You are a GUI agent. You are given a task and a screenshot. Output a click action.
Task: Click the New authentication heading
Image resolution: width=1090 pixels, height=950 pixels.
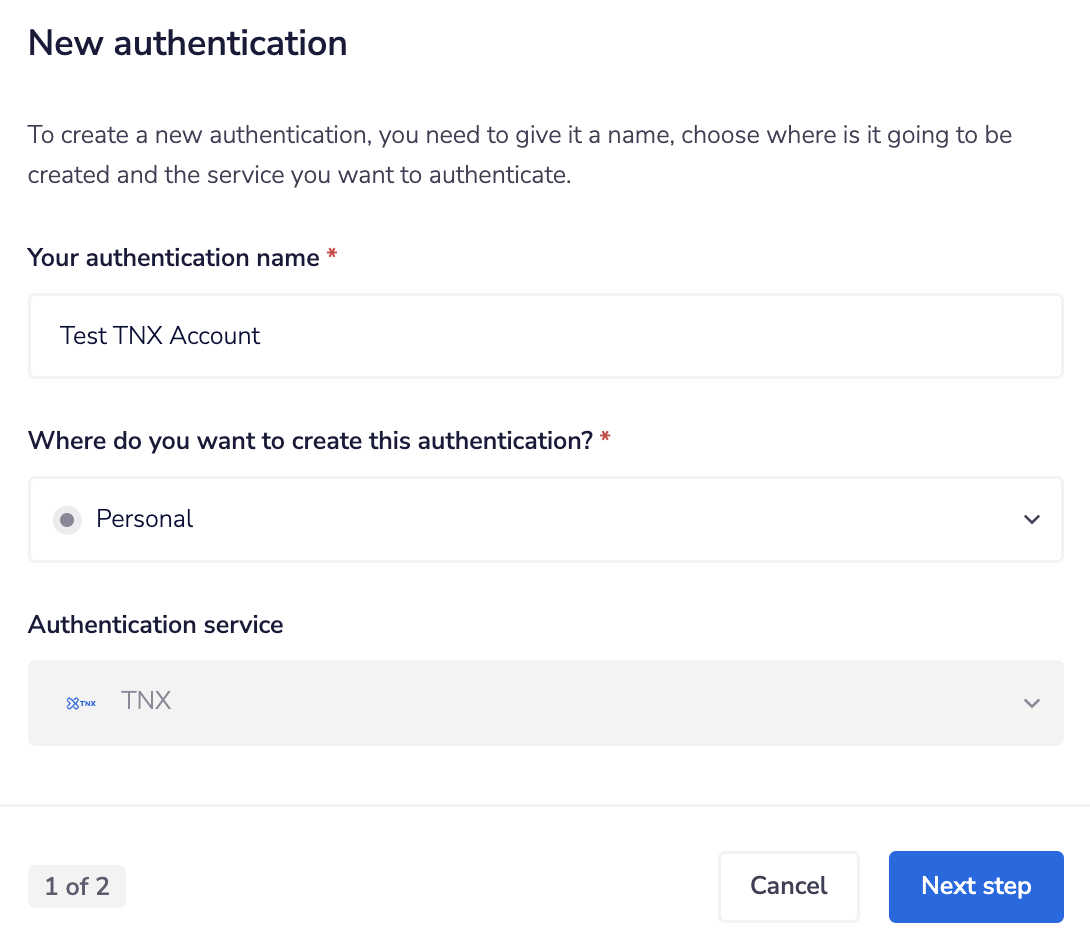187,42
